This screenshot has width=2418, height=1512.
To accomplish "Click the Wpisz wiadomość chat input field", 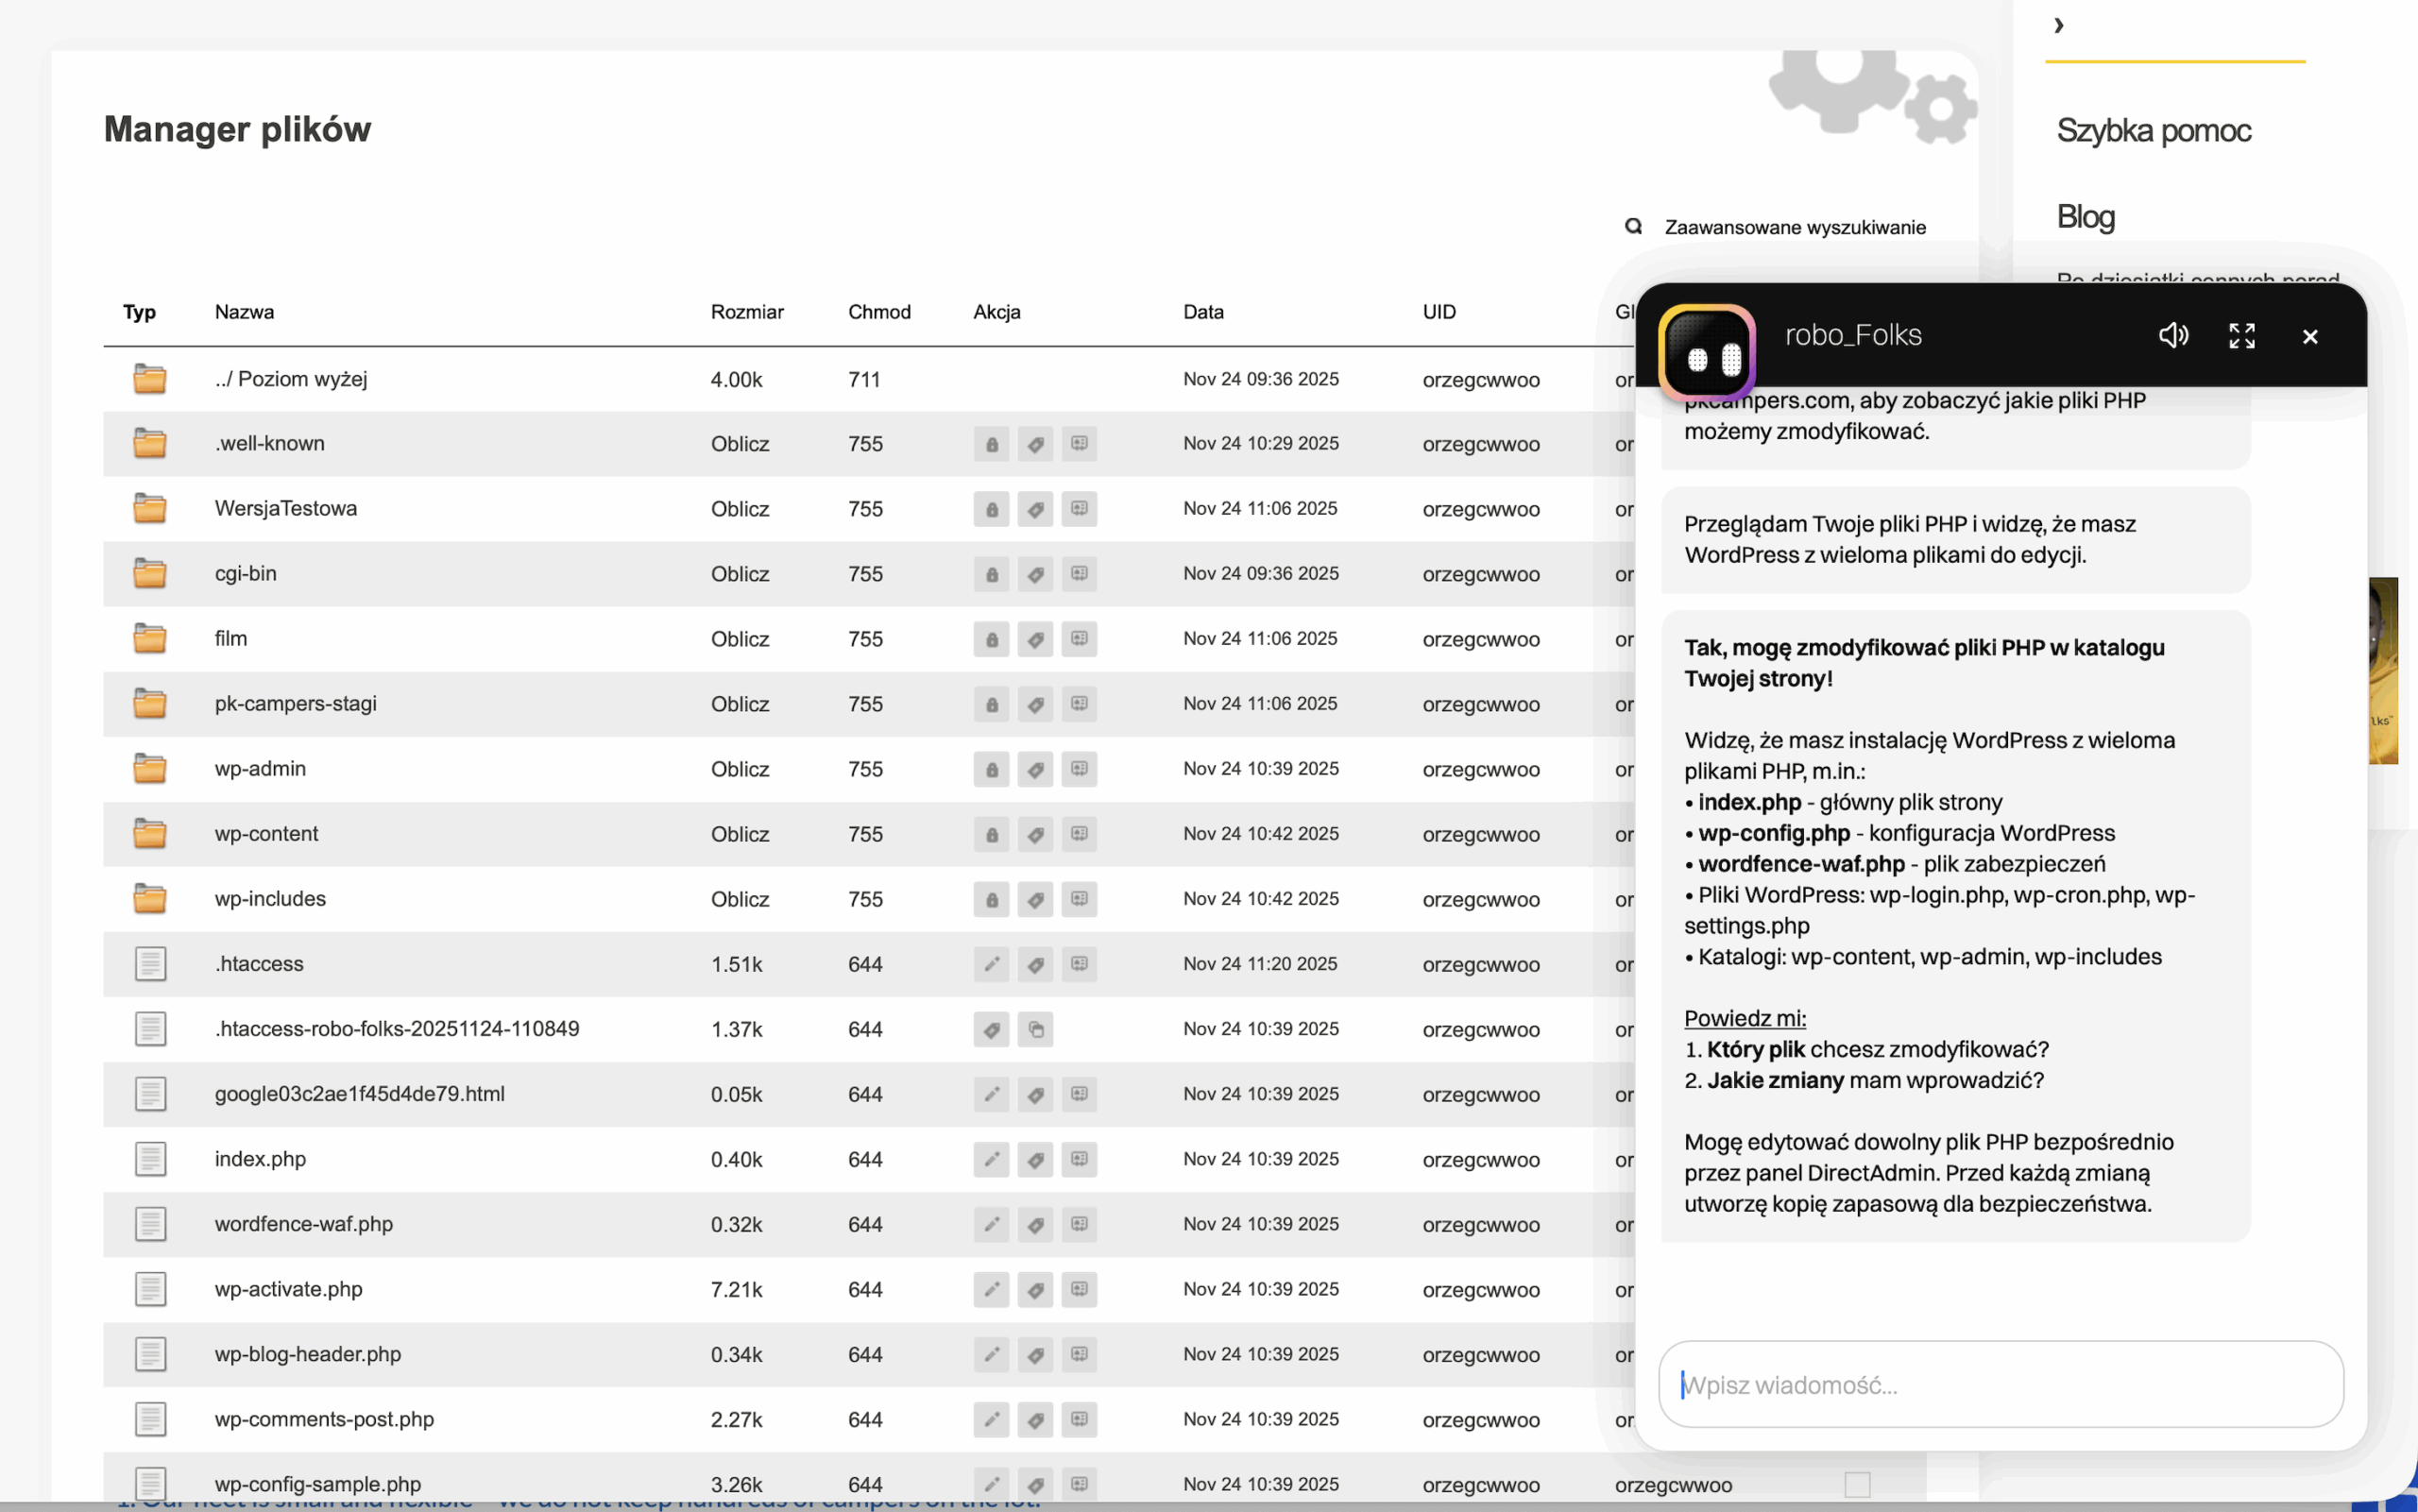I will [x=2000, y=1384].
